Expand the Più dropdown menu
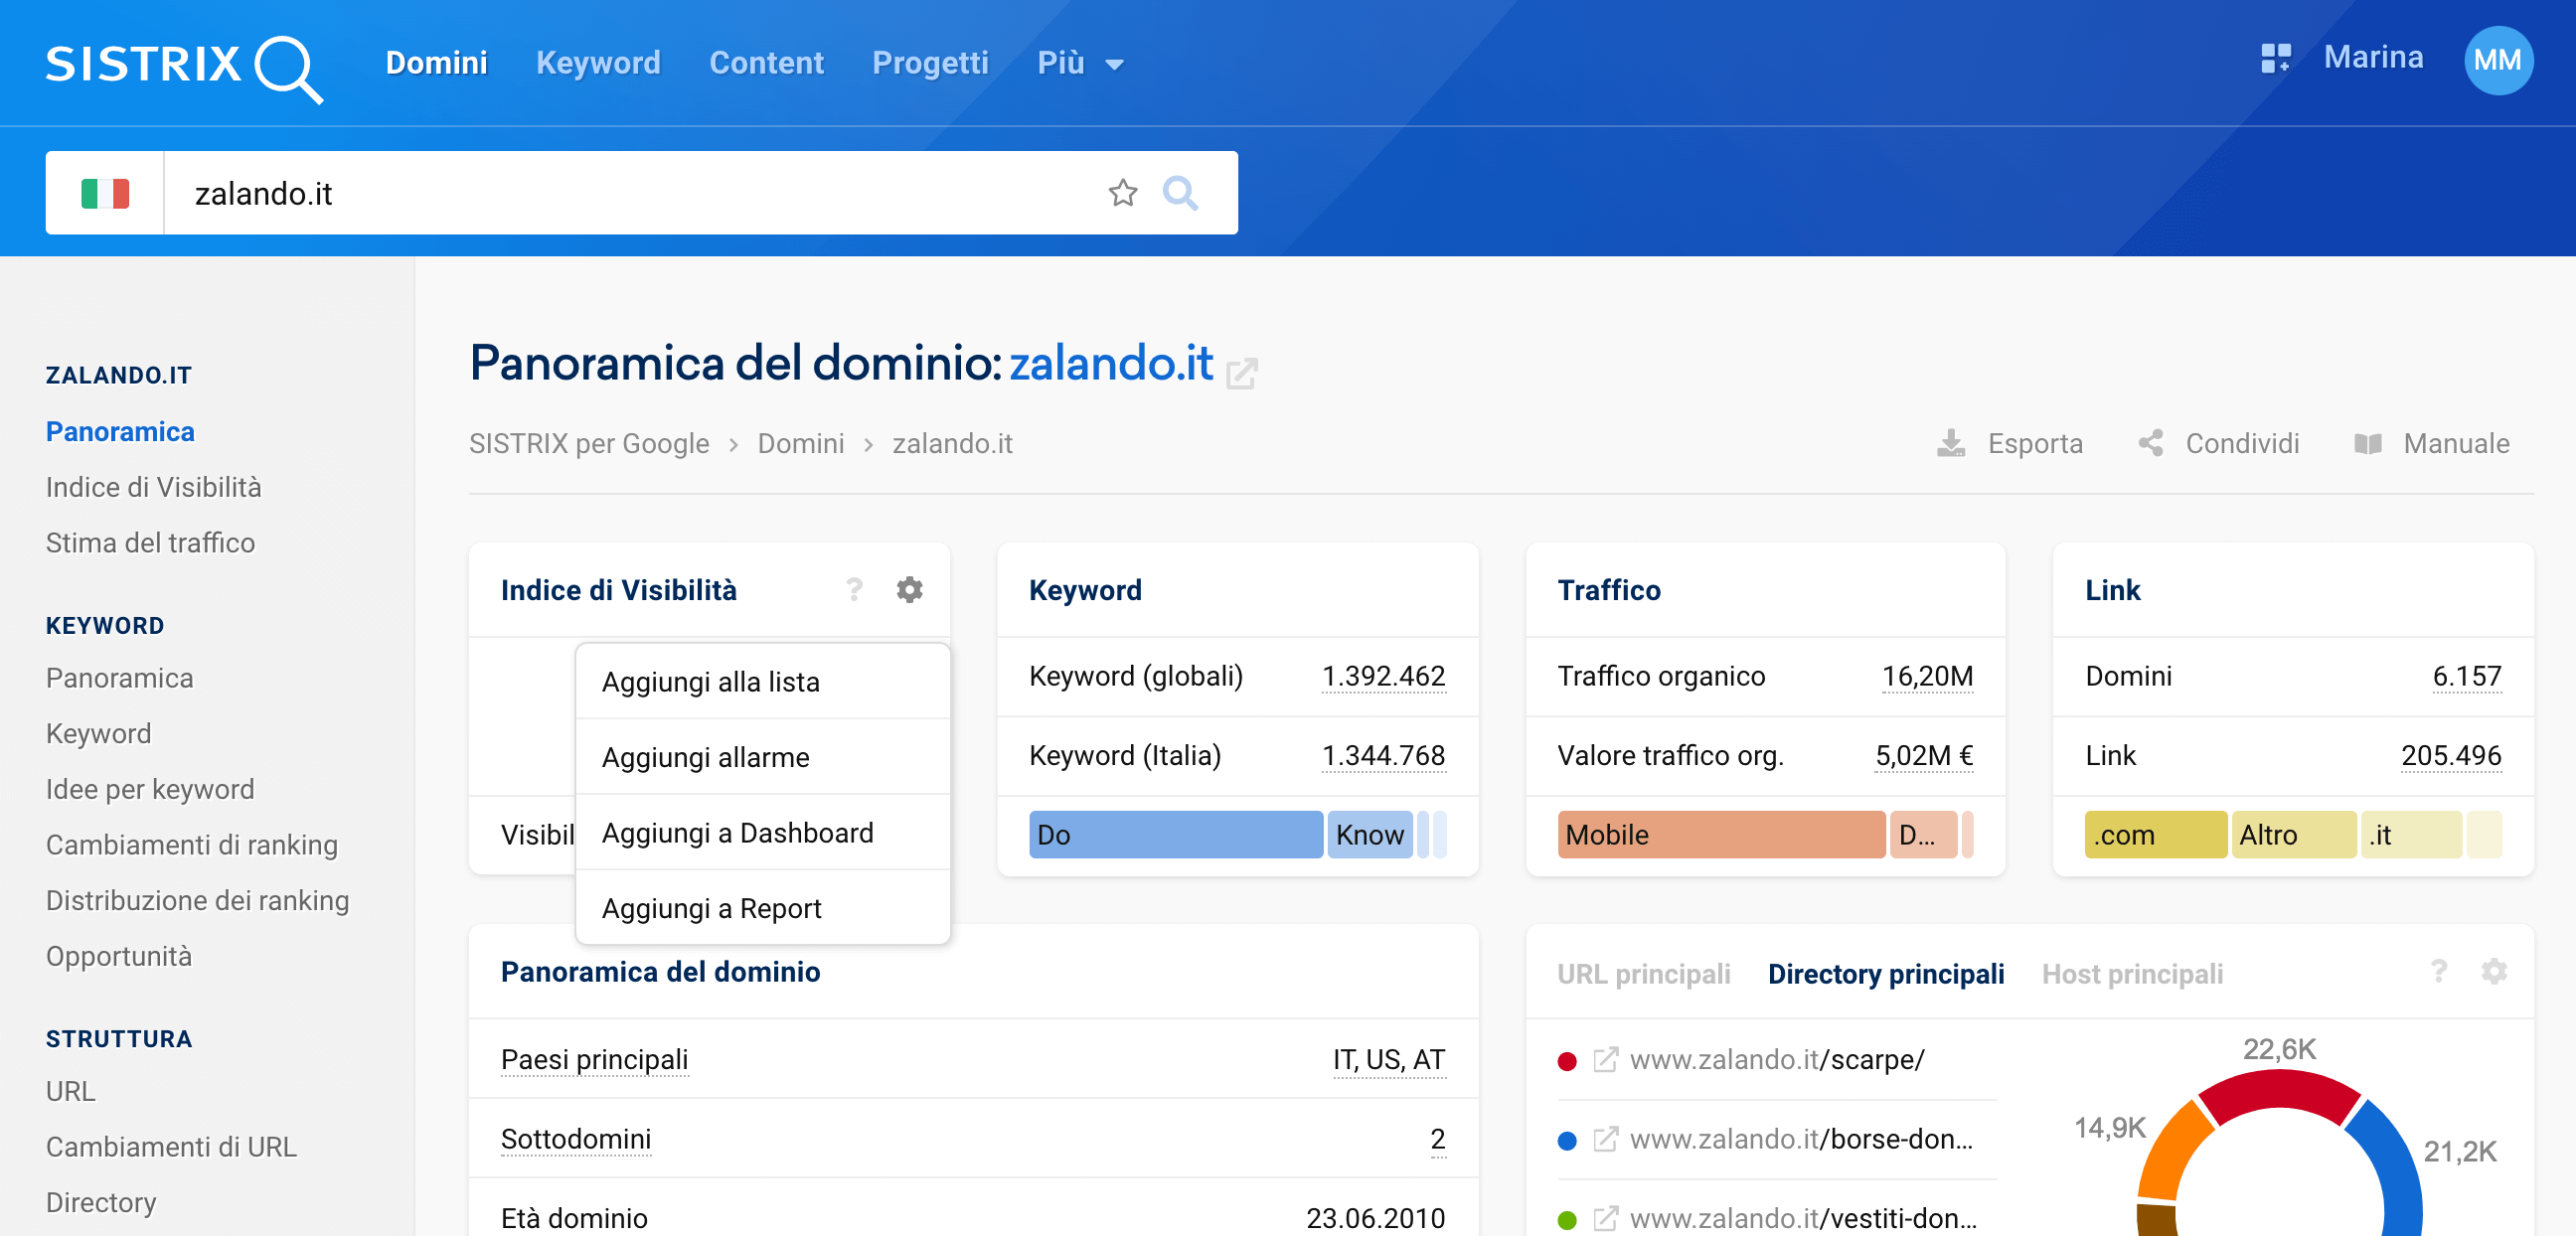The width and height of the screenshot is (2576, 1236). pos(1080,63)
